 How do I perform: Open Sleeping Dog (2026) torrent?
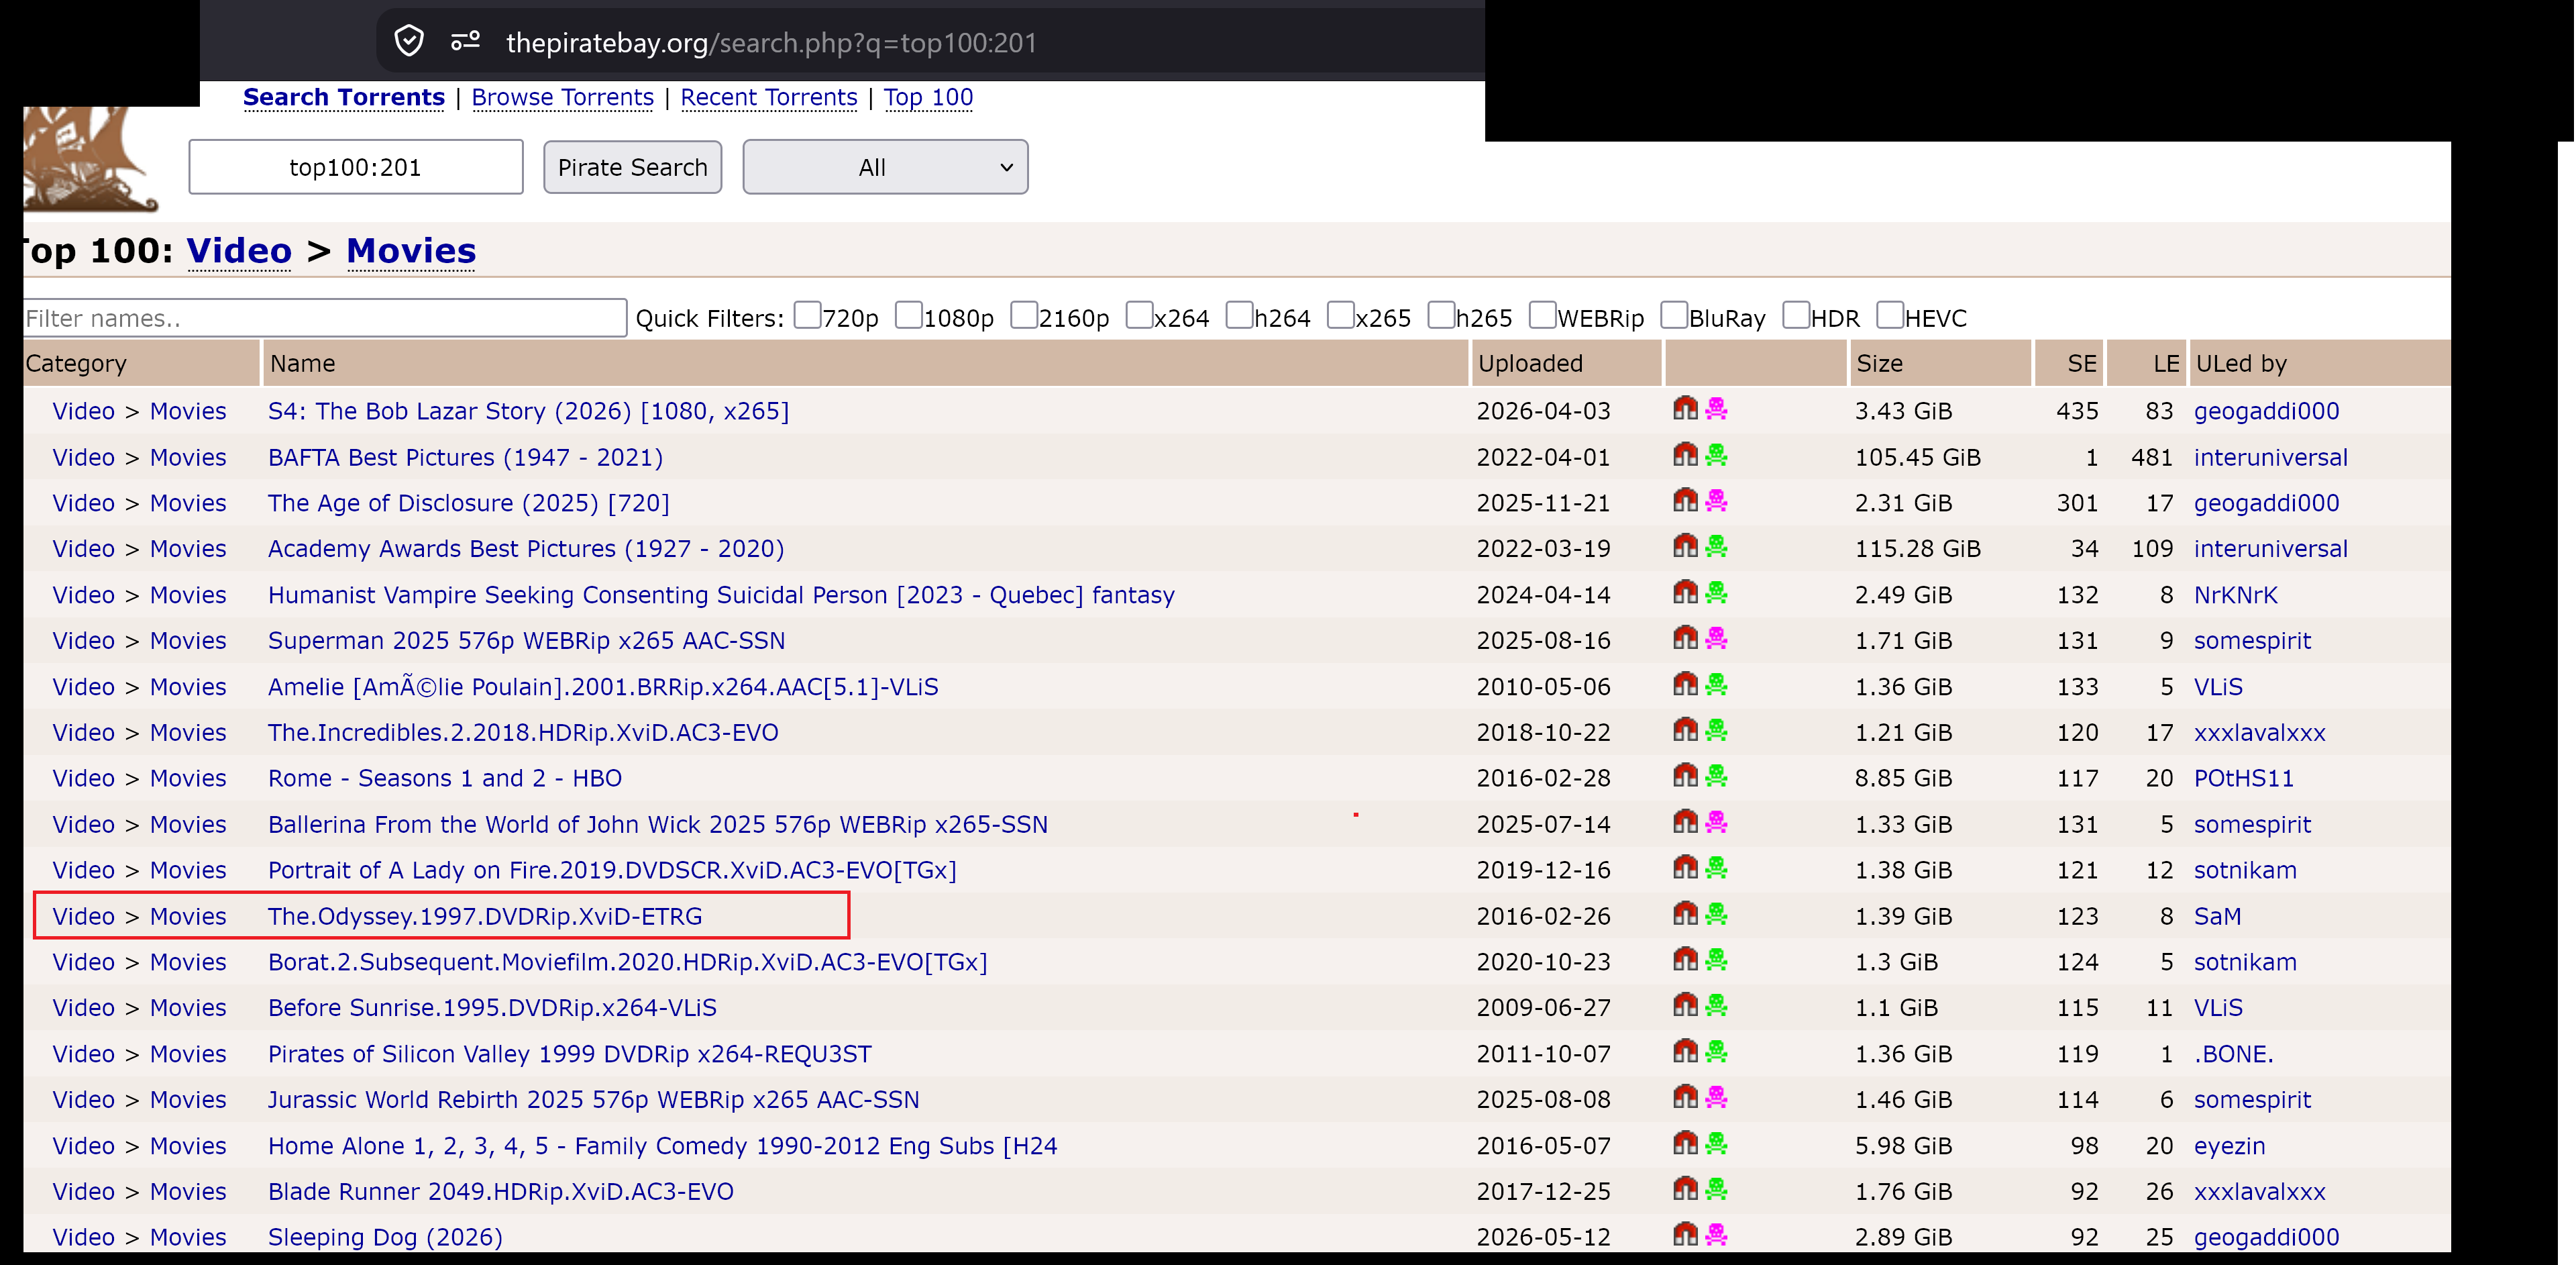pyautogui.click(x=385, y=1237)
